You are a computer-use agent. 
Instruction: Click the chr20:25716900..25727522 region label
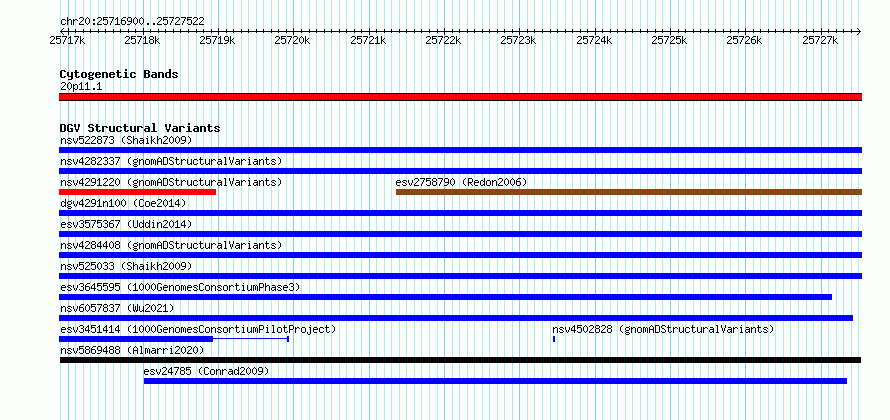[x=132, y=22]
